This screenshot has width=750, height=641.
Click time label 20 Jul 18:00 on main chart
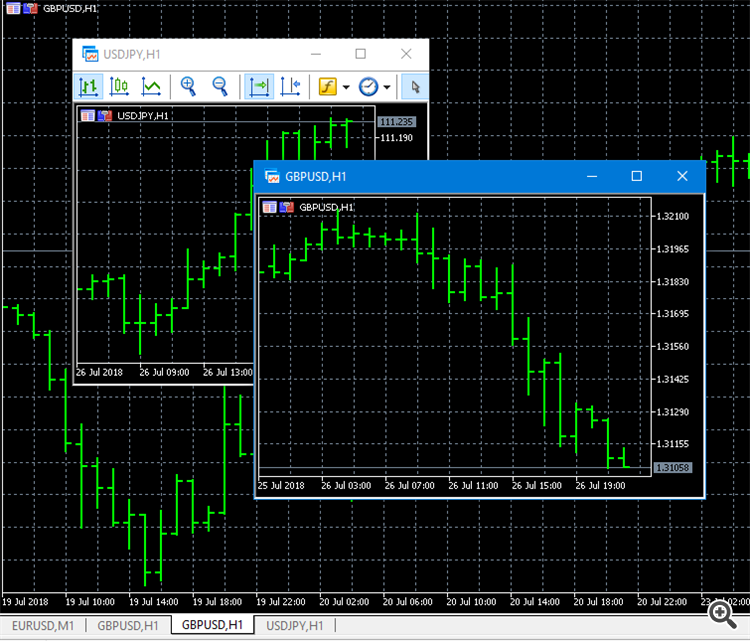click(599, 602)
